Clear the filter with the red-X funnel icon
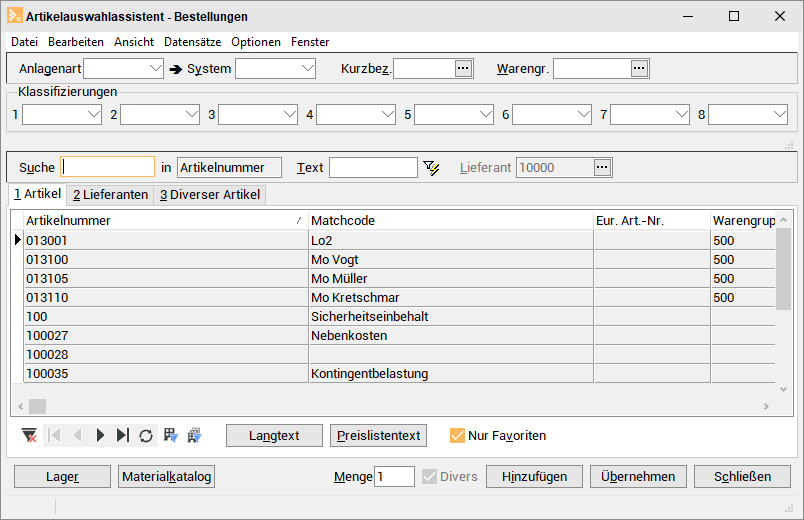 click(30, 435)
